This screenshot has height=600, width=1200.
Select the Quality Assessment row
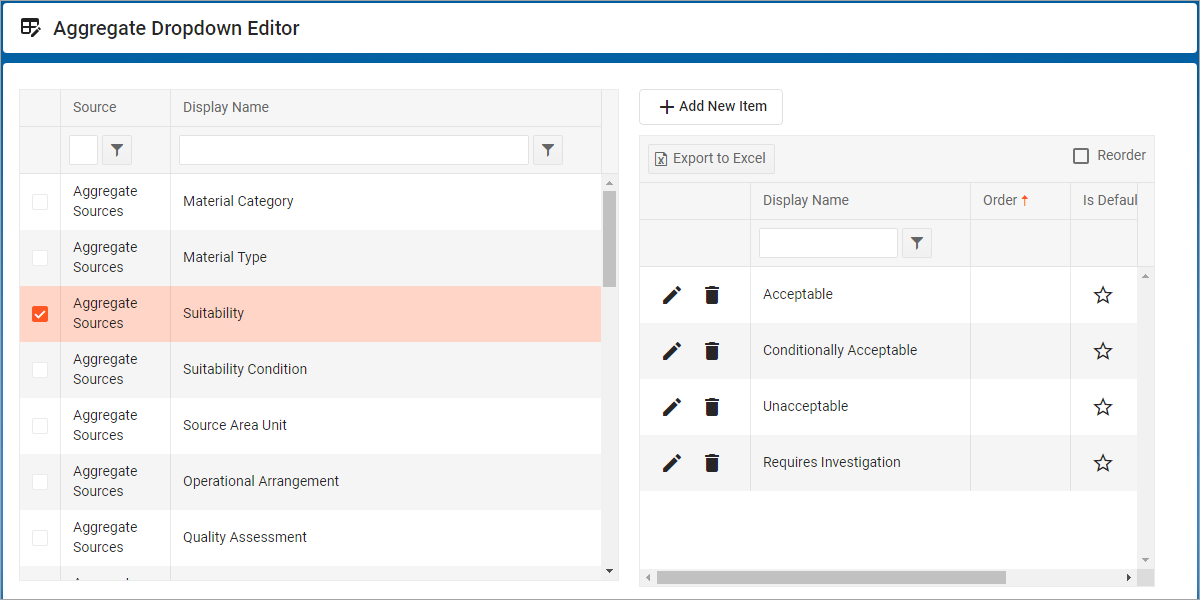point(245,538)
